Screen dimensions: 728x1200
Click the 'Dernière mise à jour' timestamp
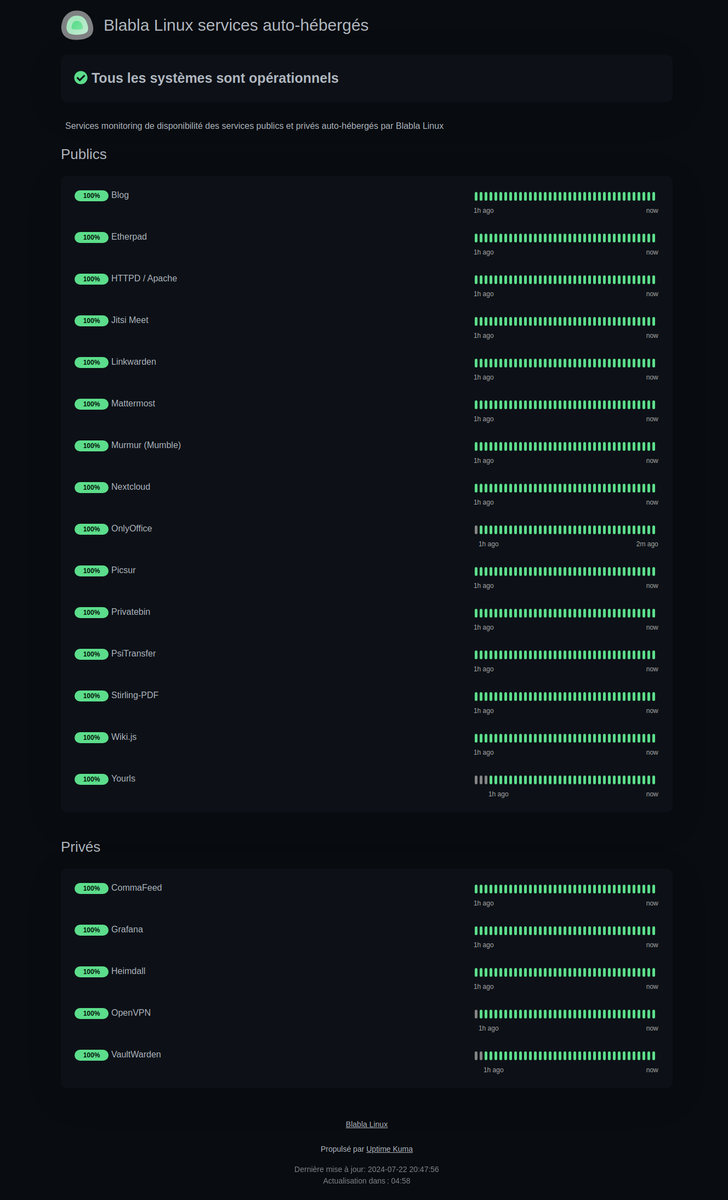(x=366, y=1169)
